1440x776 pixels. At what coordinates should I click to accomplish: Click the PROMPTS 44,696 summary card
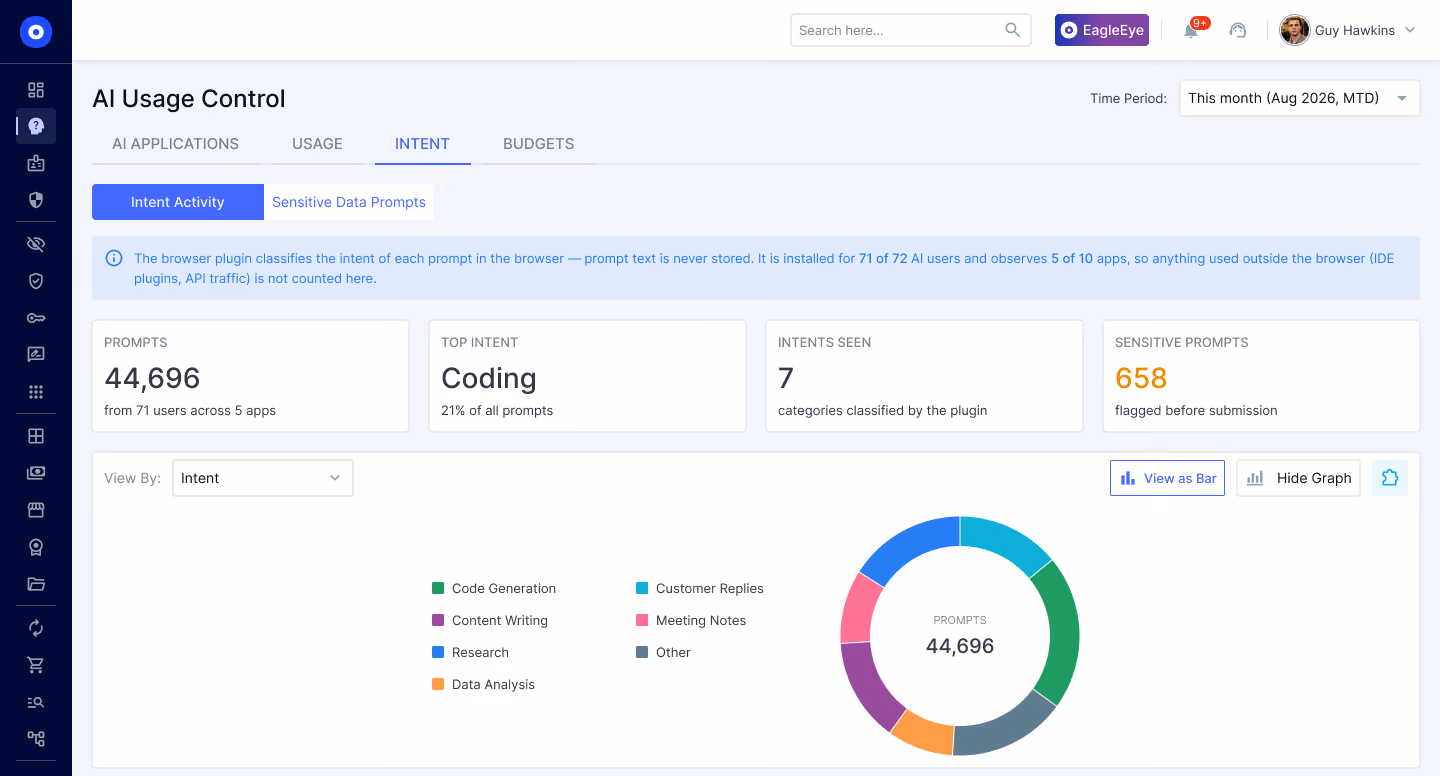250,376
